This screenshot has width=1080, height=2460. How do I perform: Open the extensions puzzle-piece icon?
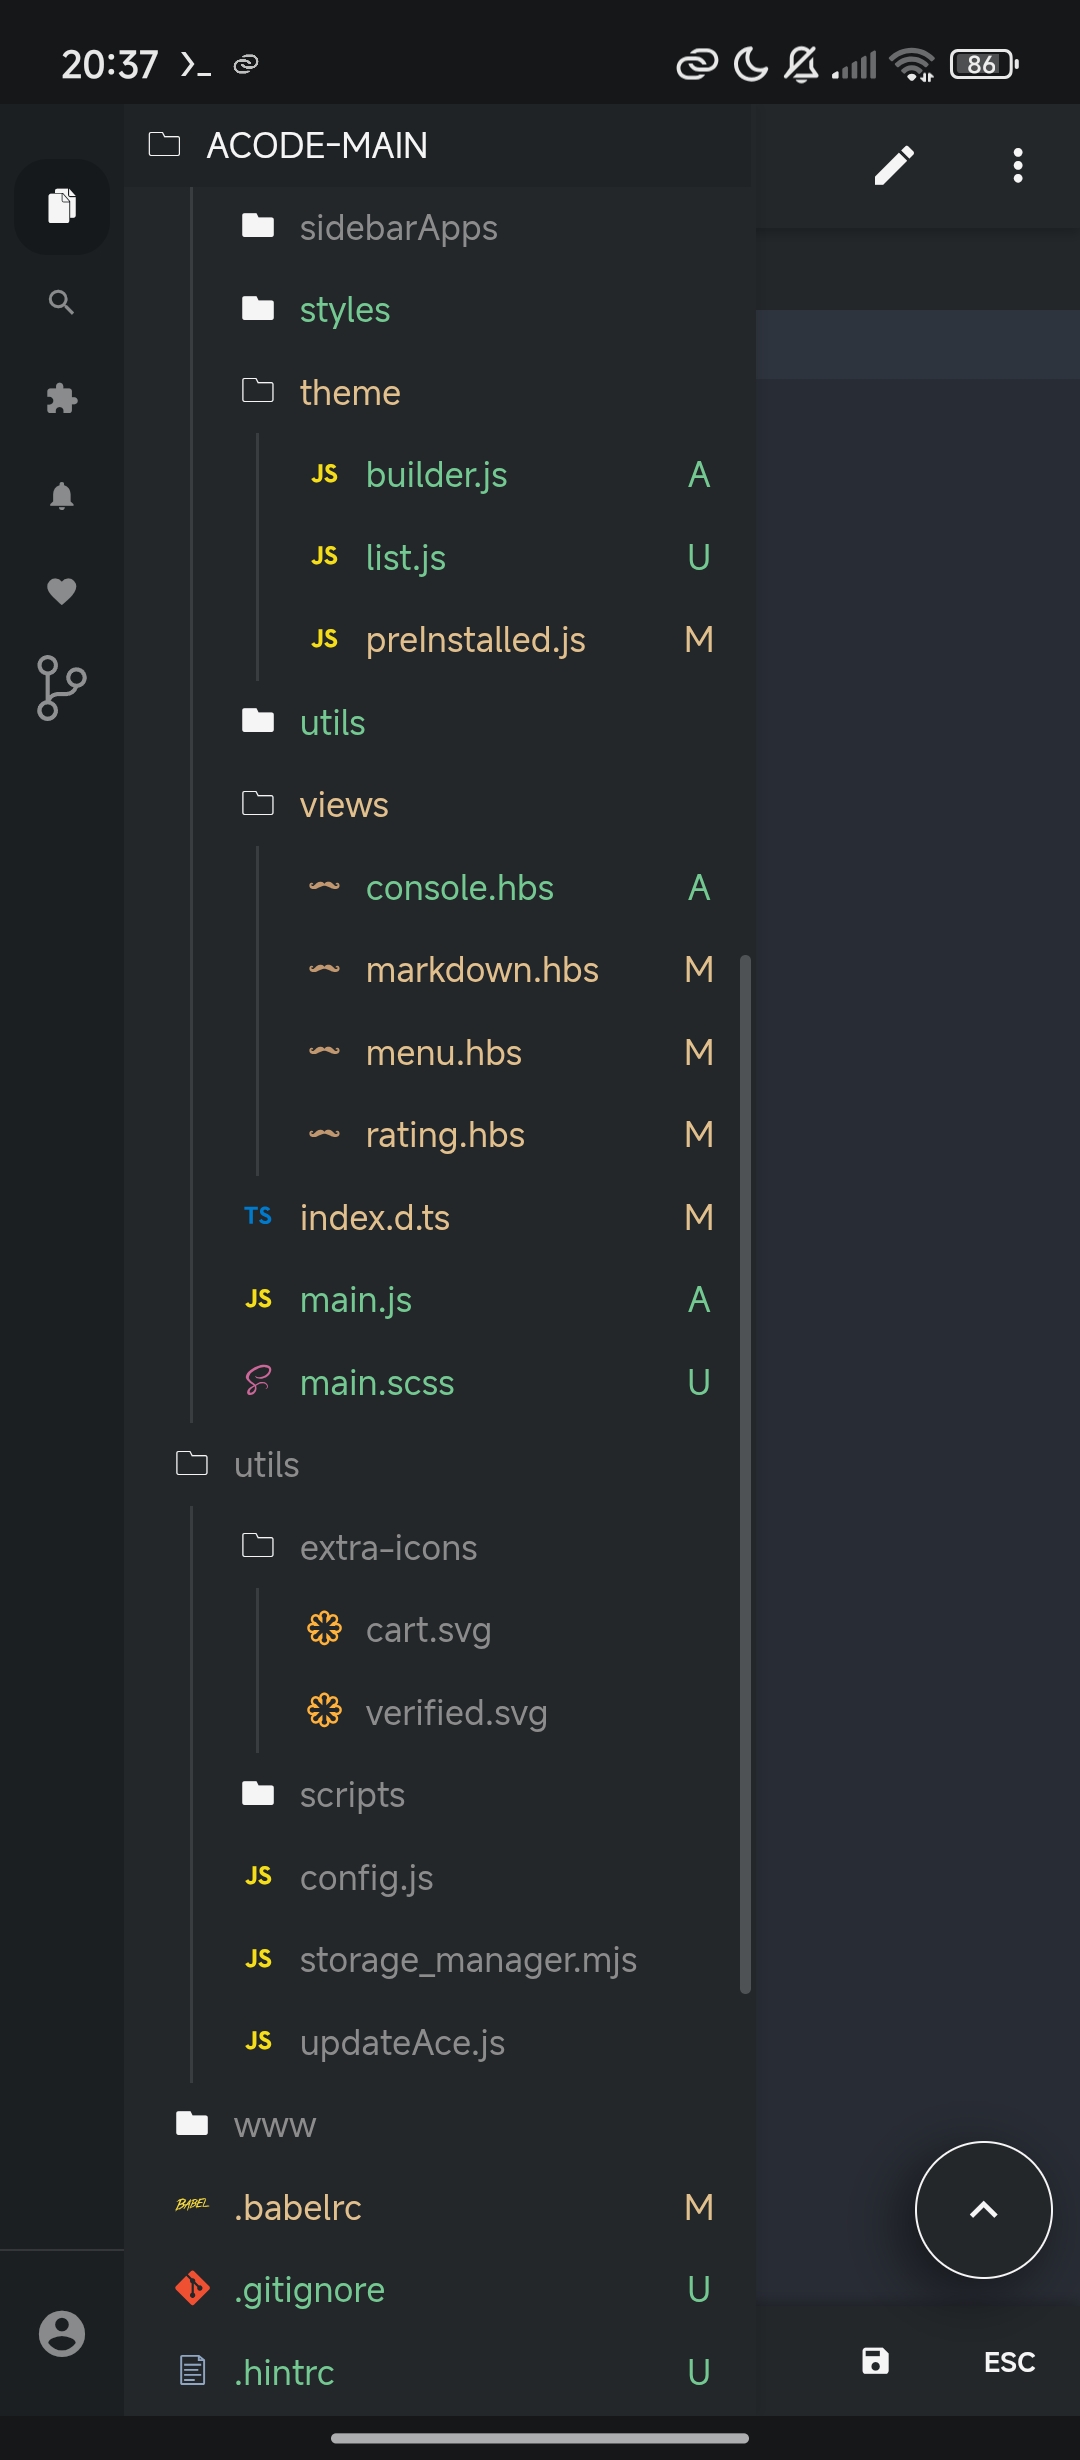62,399
